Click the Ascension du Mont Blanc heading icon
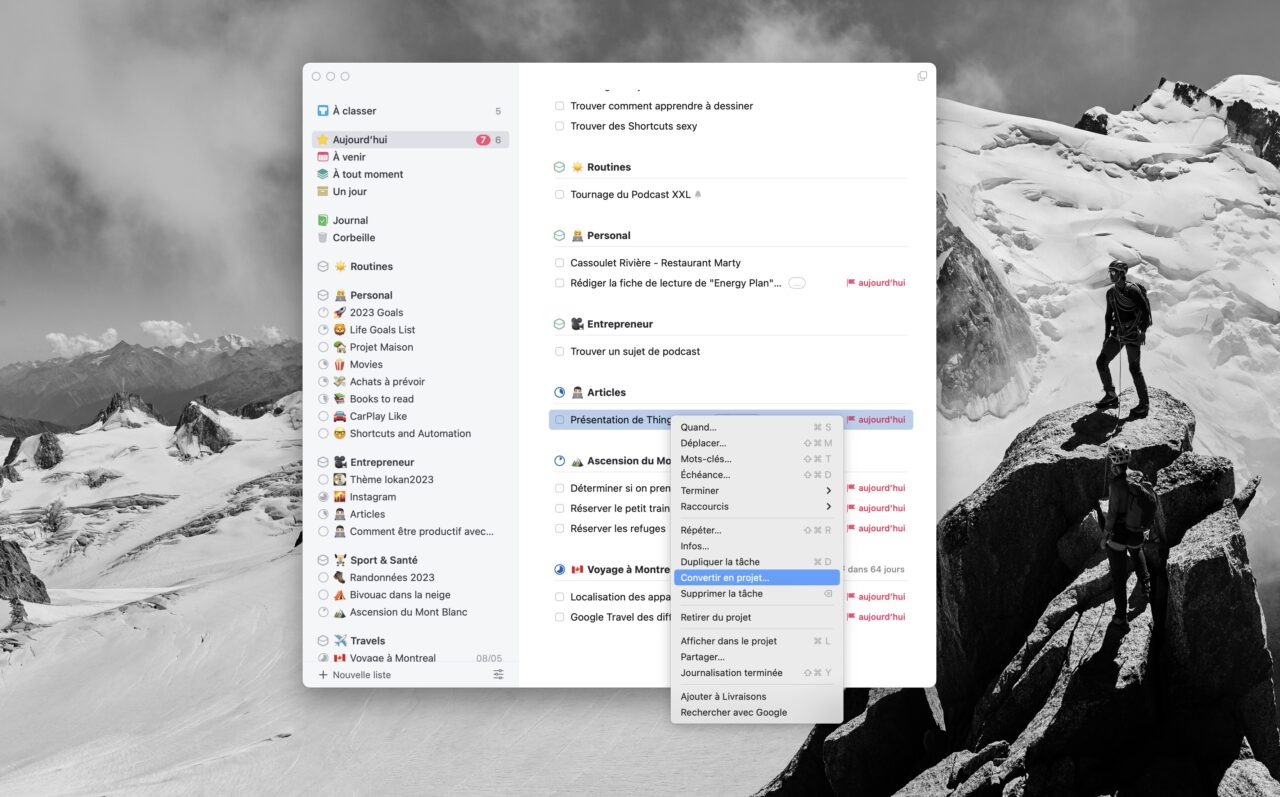The image size is (1280, 797). pos(559,461)
